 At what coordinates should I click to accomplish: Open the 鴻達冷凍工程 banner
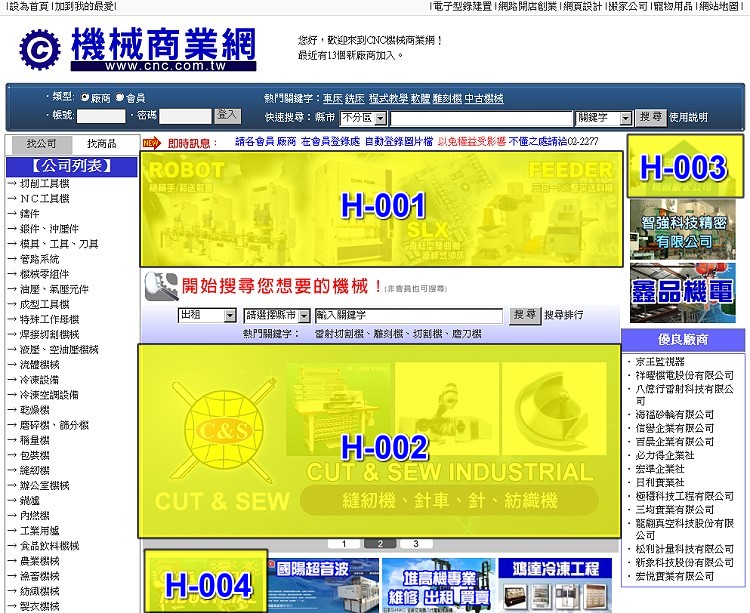coord(555,585)
